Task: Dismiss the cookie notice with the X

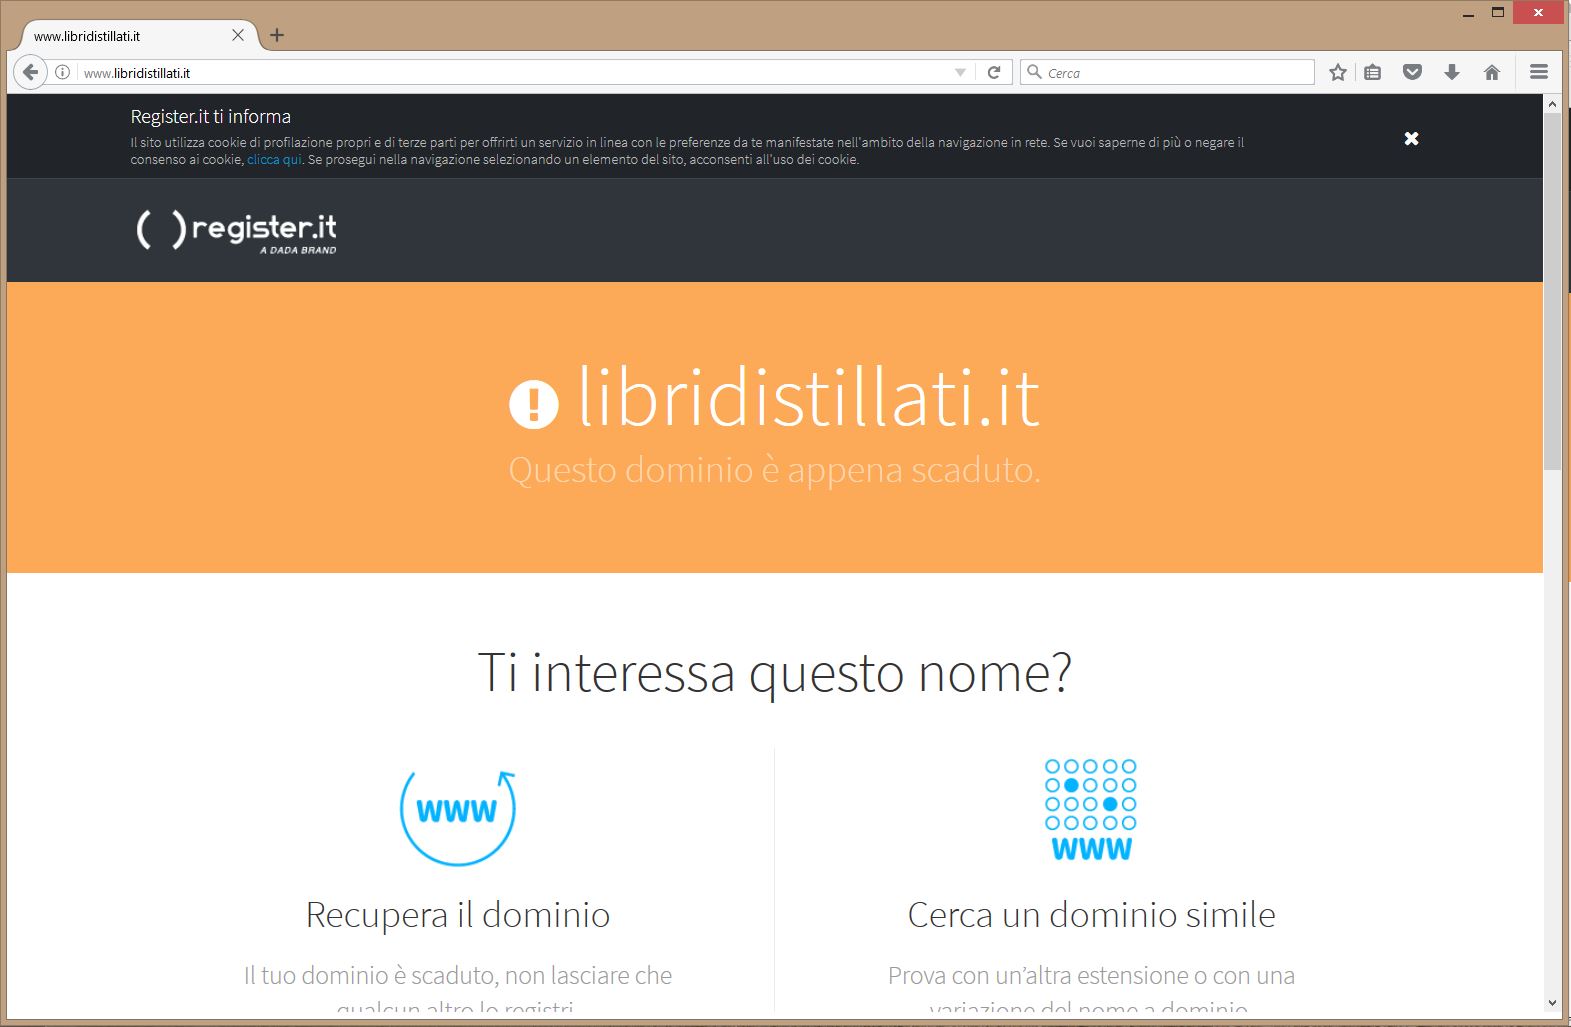Action: tap(1411, 138)
